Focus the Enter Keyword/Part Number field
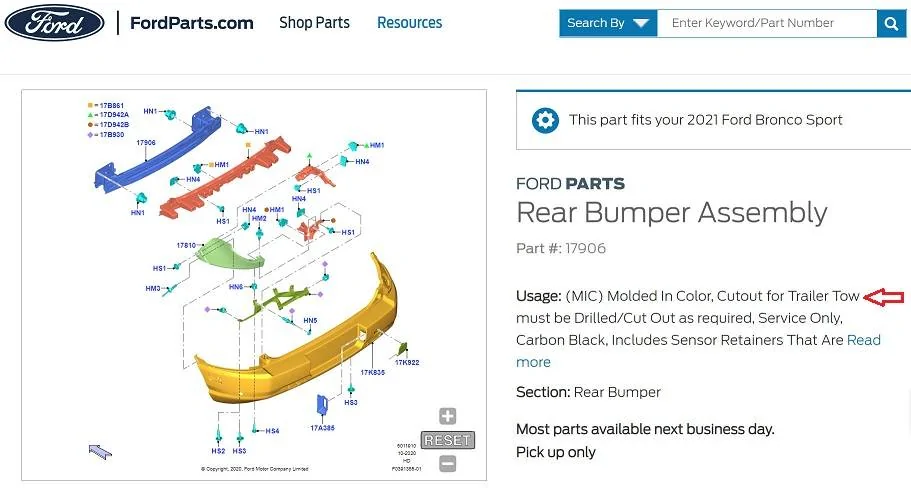 (766, 23)
